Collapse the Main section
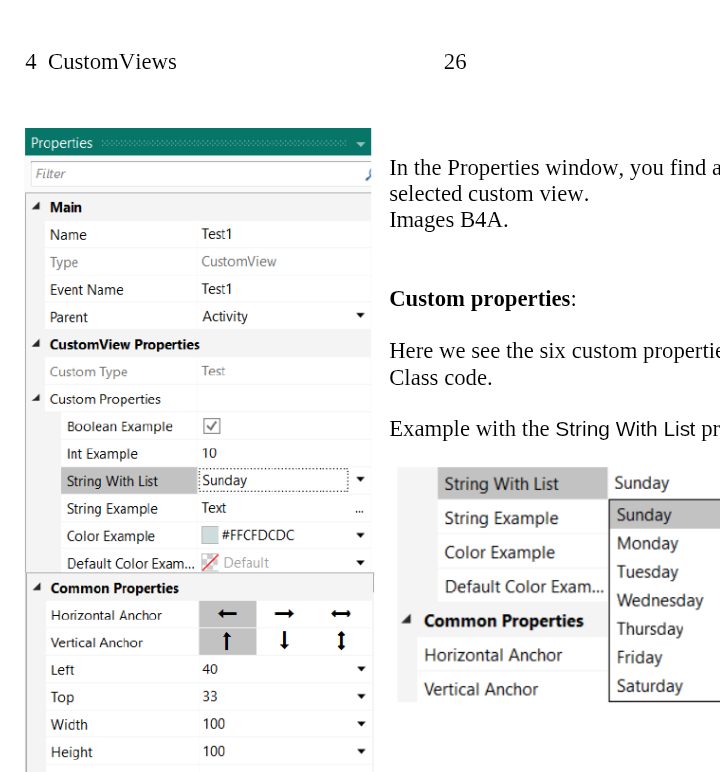The image size is (720, 772). coord(37,207)
